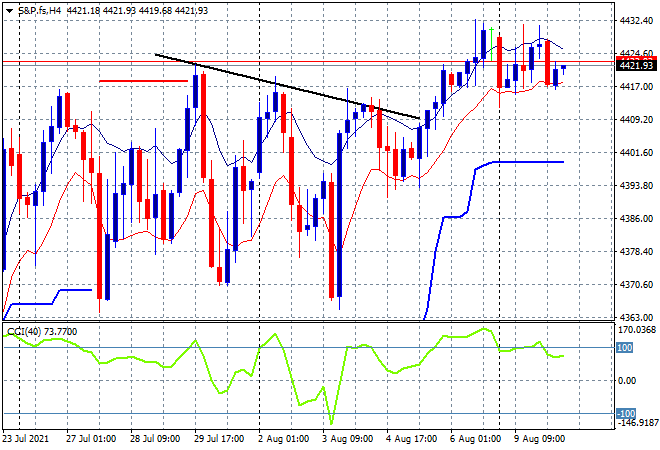
Task: Click the 4363.00 price scale label
Action: [636, 317]
